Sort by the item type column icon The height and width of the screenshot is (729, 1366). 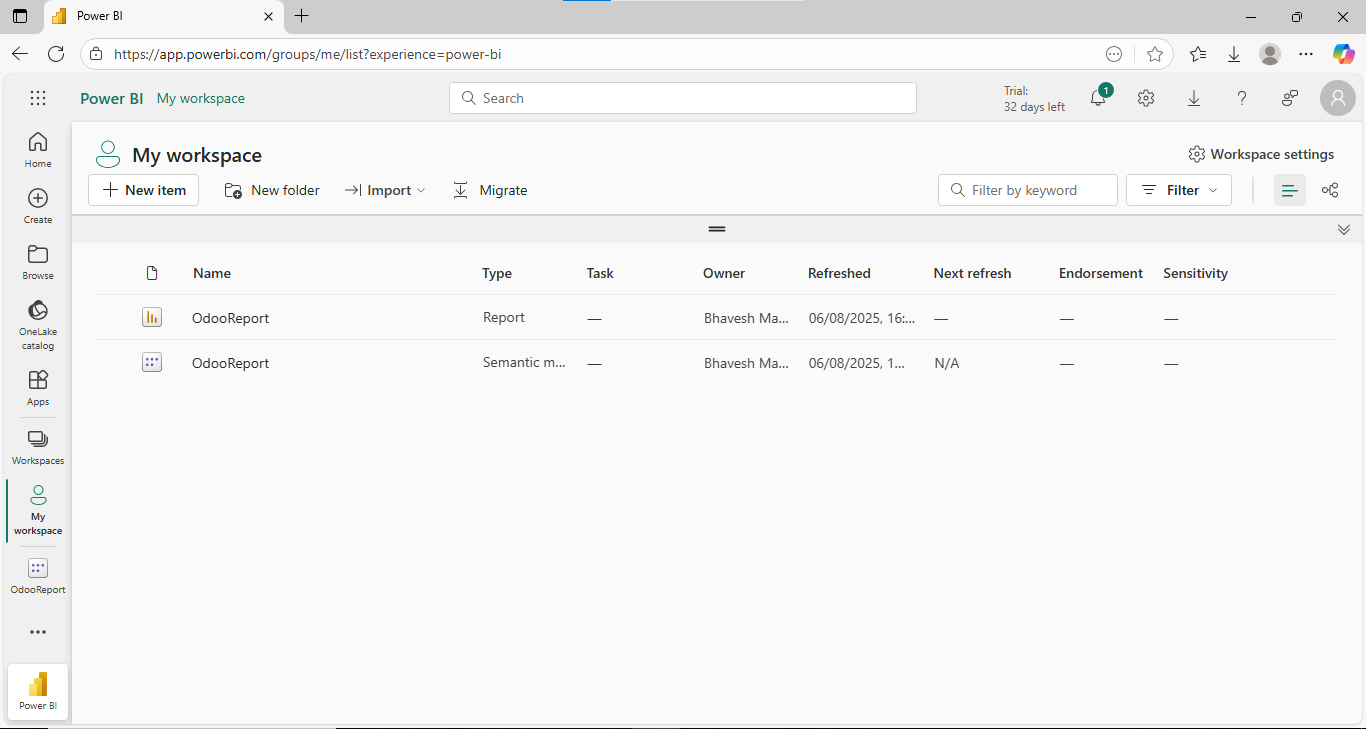[x=151, y=273]
